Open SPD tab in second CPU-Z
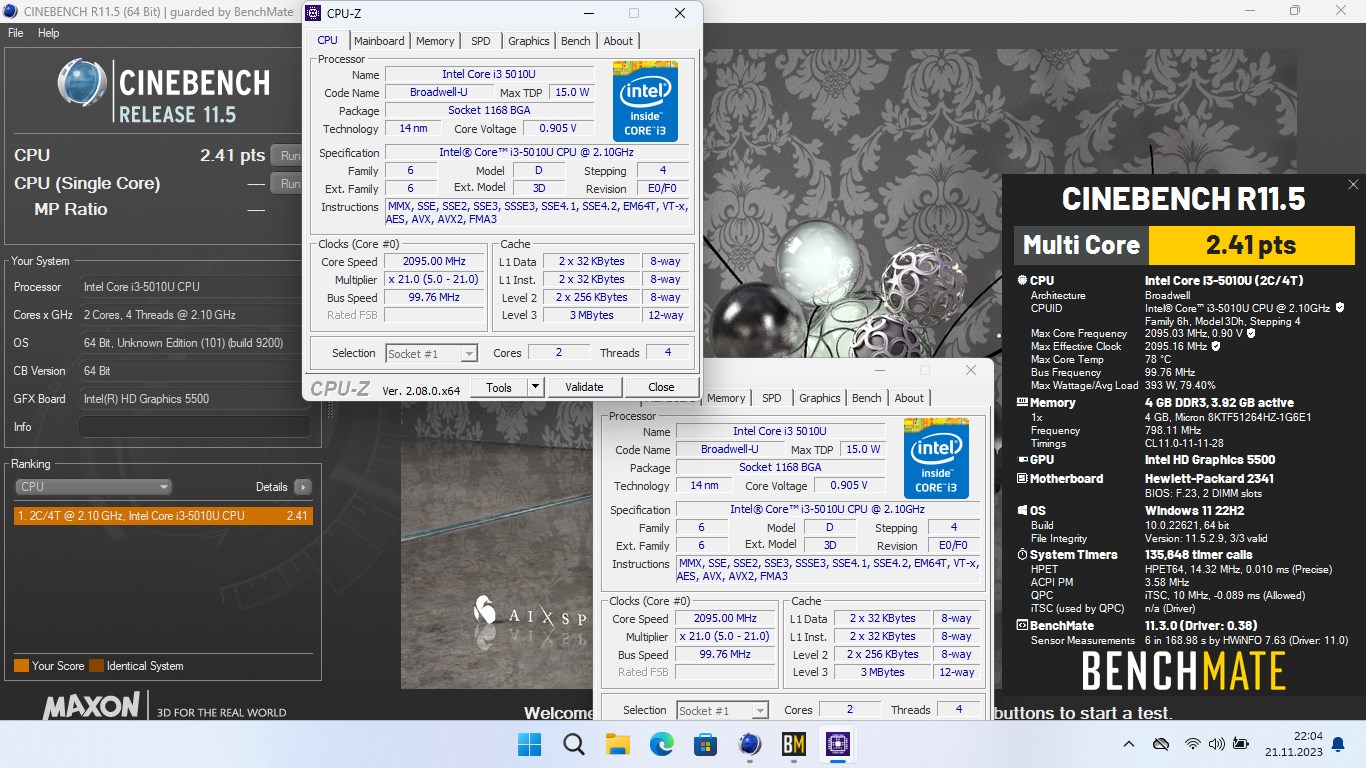Viewport: 1366px width, 768px height. click(772, 398)
